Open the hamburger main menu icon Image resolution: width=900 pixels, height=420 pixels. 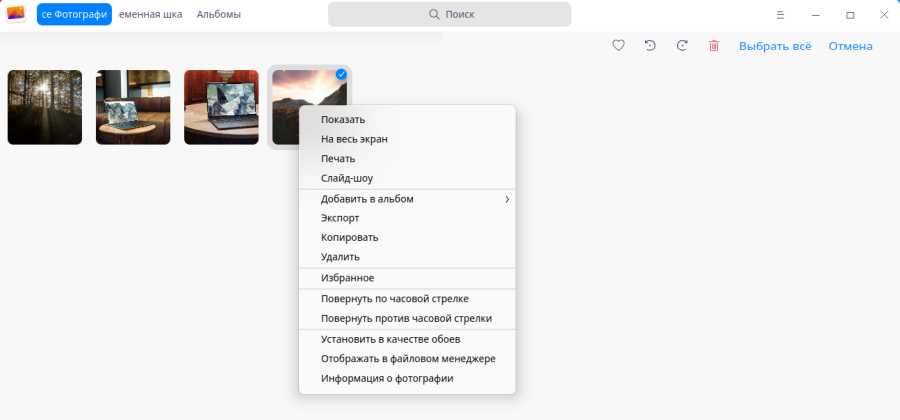[781, 15]
